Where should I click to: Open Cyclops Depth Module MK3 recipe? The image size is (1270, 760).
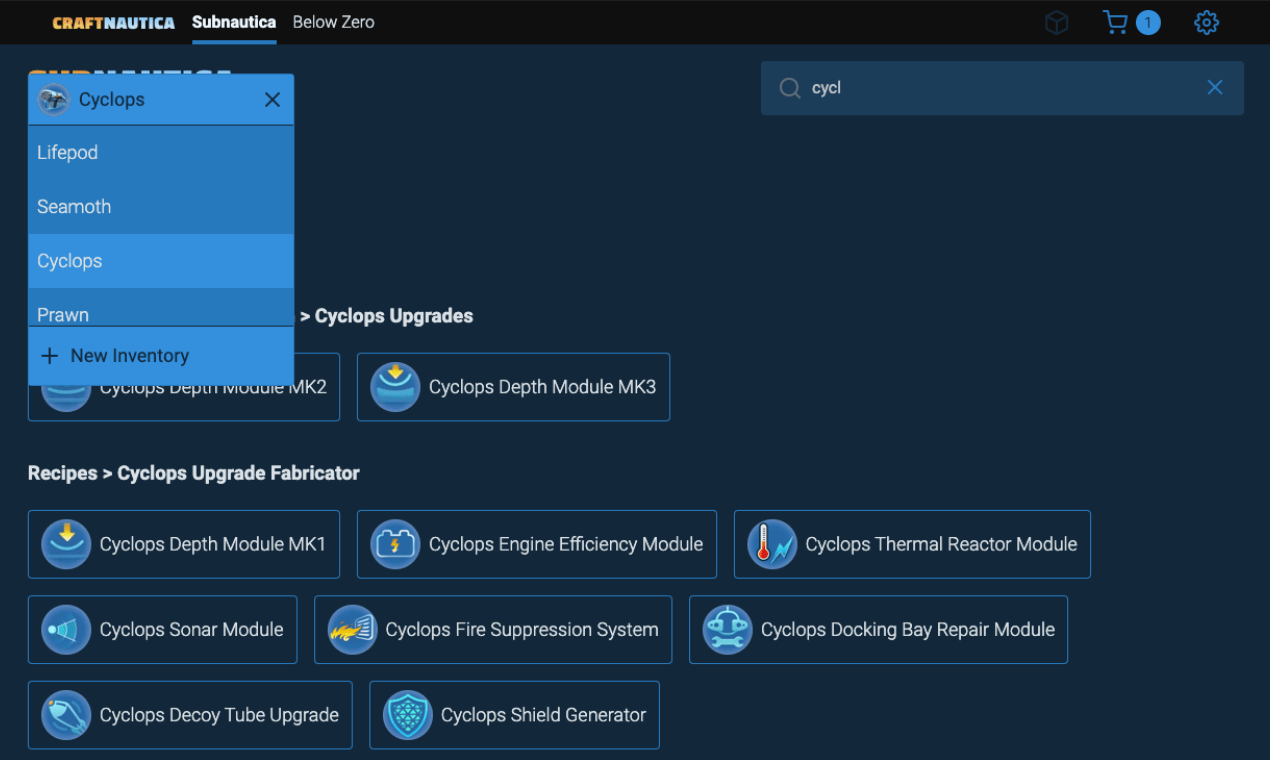[513, 387]
